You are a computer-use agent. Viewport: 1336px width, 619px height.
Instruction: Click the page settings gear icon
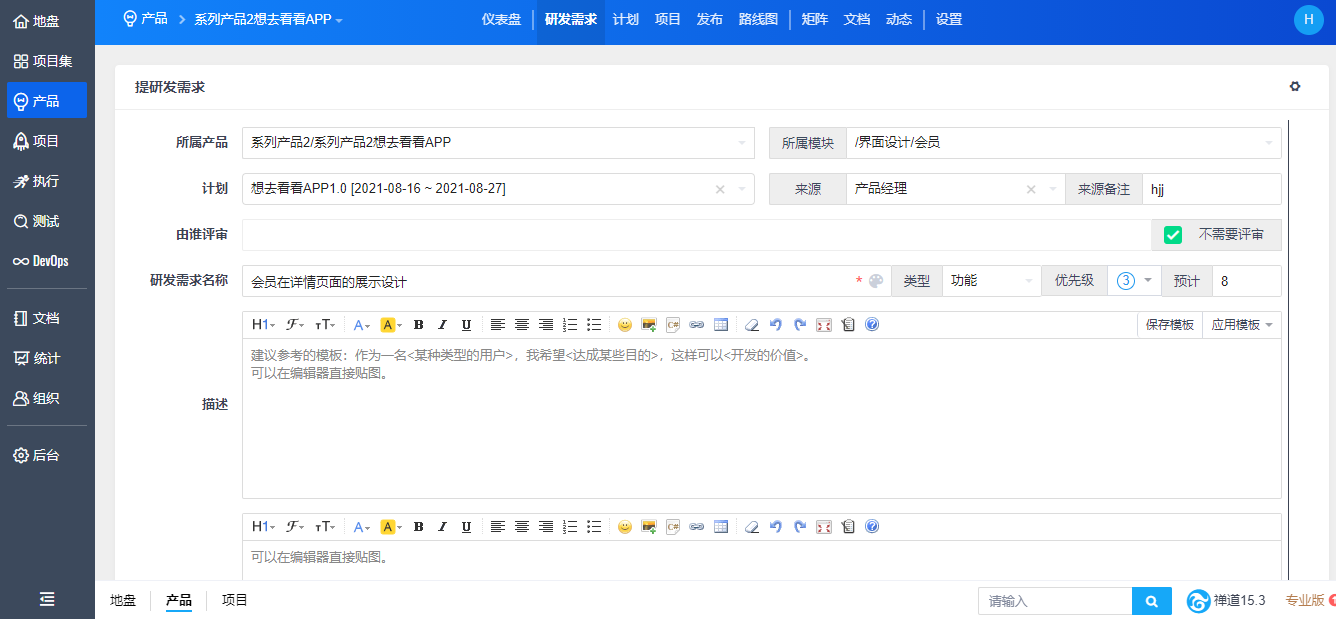coord(1295,87)
